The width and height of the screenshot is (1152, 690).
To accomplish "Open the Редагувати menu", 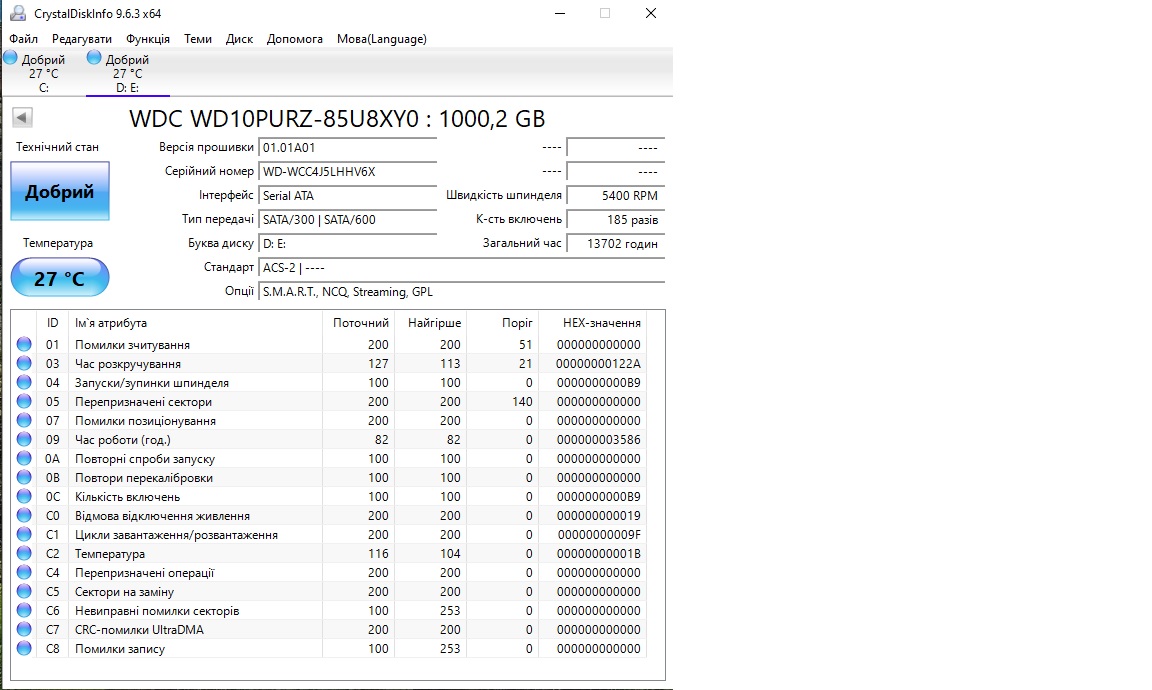I will [82, 39].
